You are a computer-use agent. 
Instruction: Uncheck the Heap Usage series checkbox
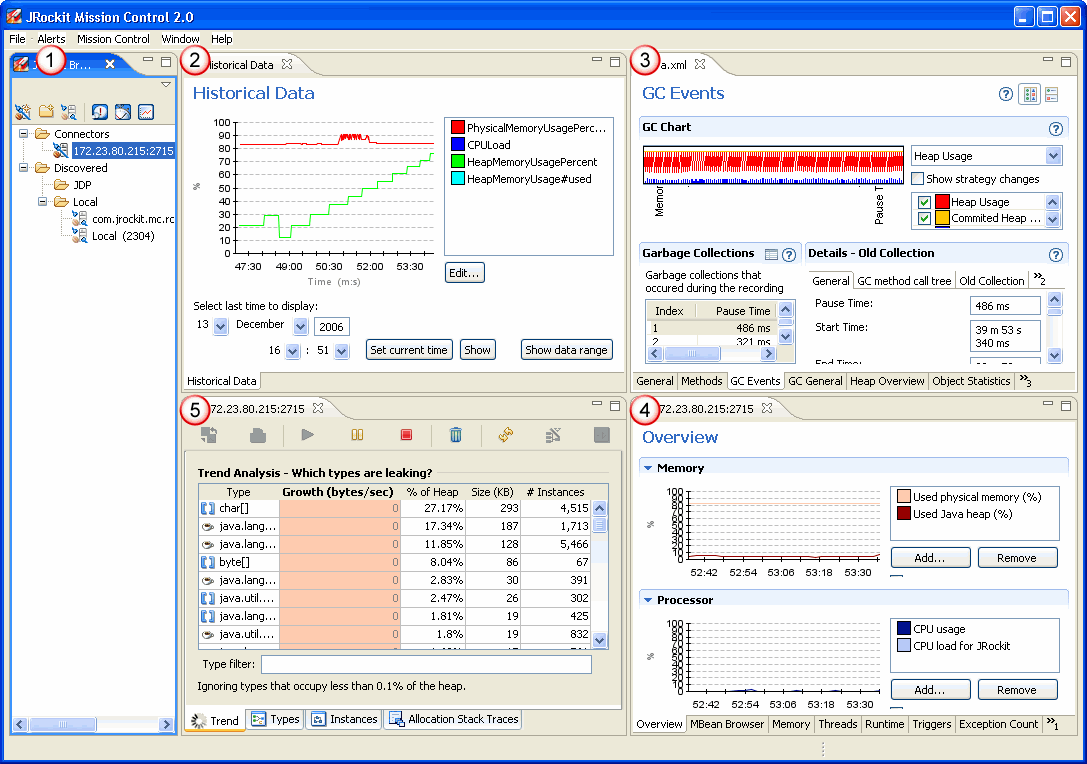pyautogui.click(x=924, y=202)
